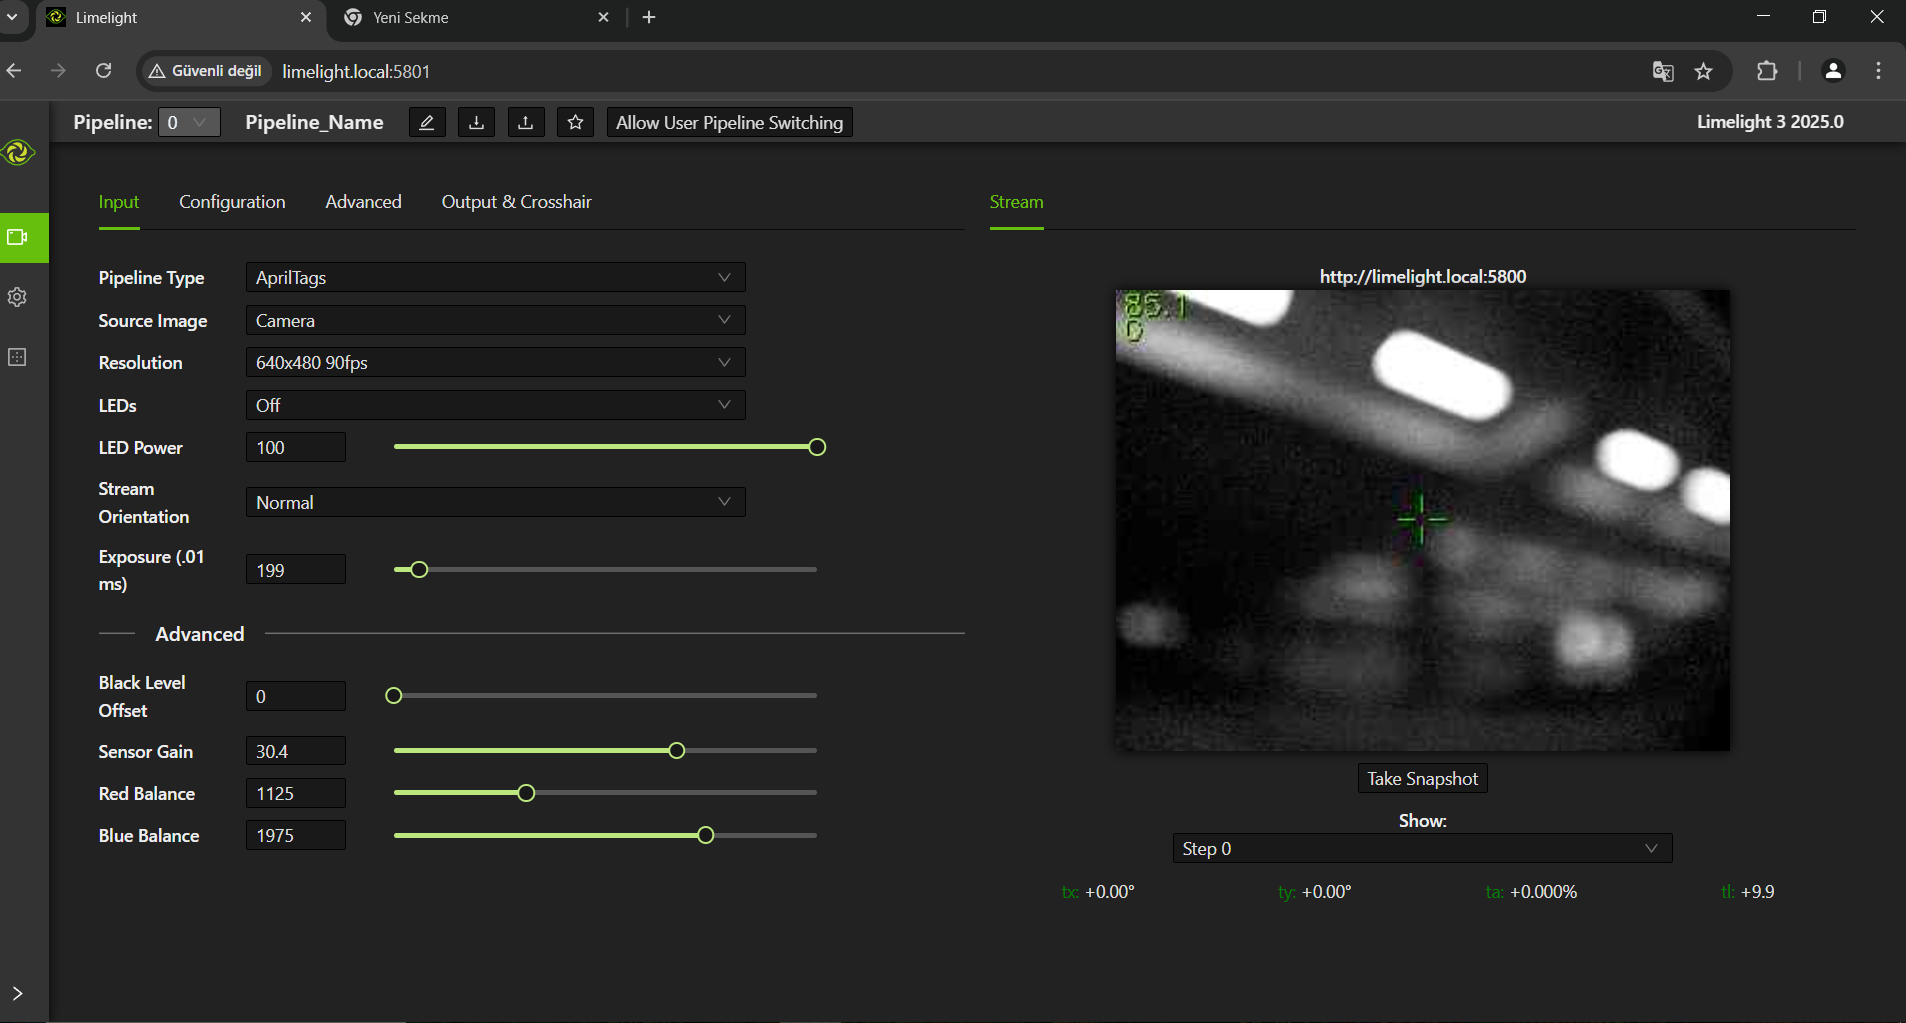Click the ta +0.000% readout

1531,891
